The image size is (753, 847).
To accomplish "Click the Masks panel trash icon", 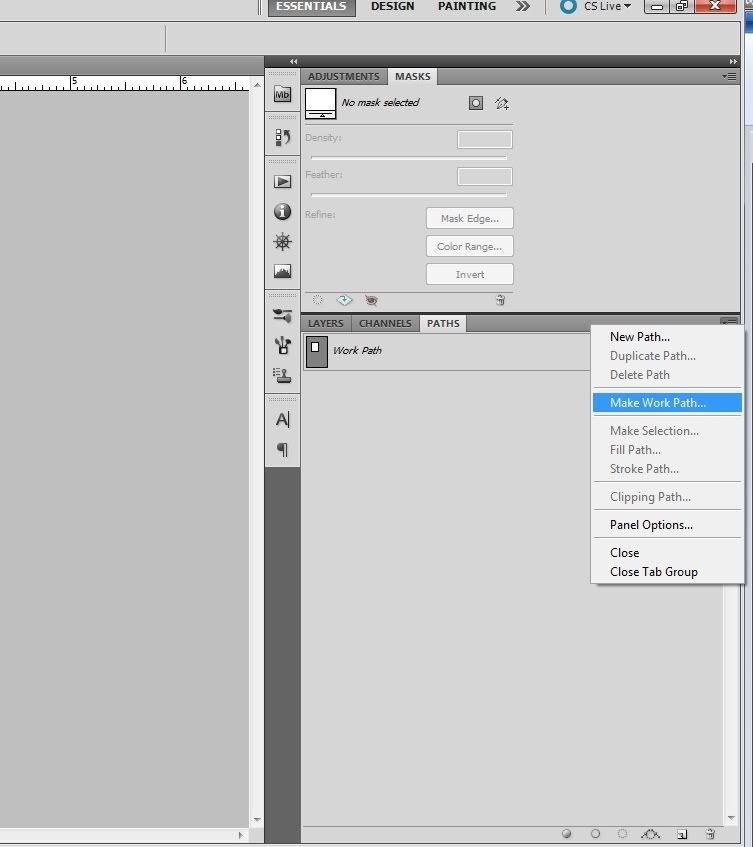I will point(500,300).
